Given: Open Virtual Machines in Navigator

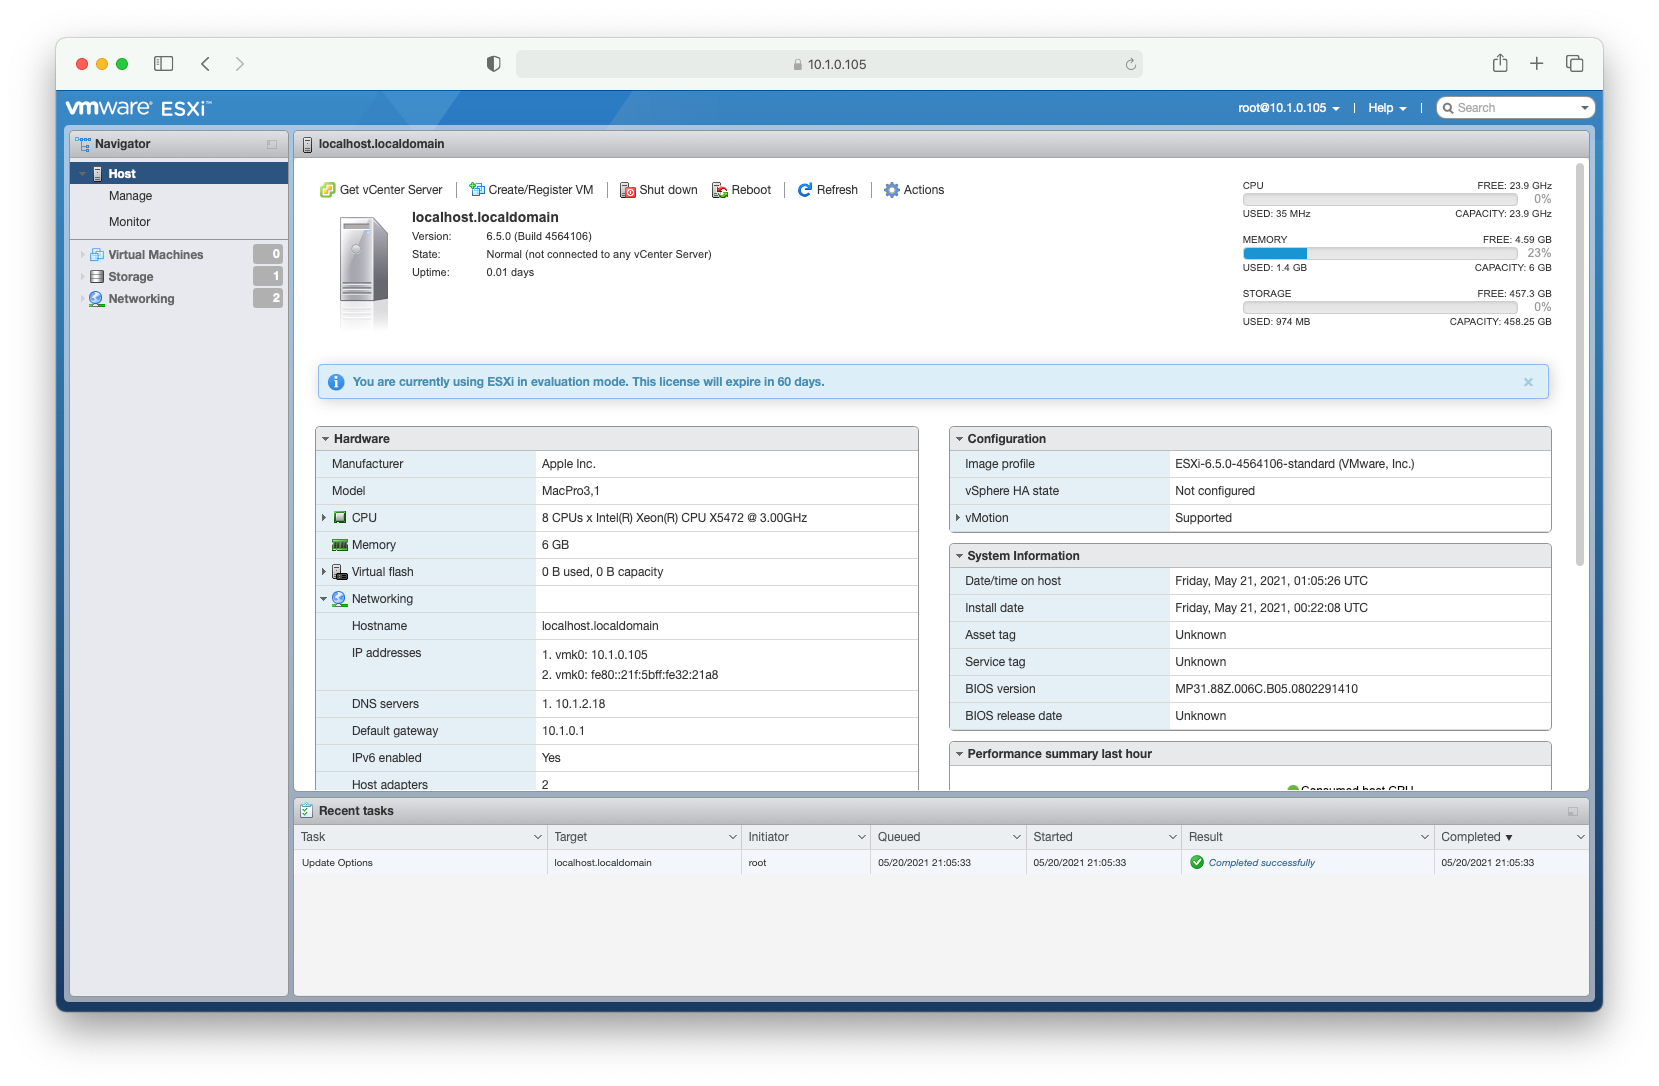Looking at the screenshot, I should point(156,255).
